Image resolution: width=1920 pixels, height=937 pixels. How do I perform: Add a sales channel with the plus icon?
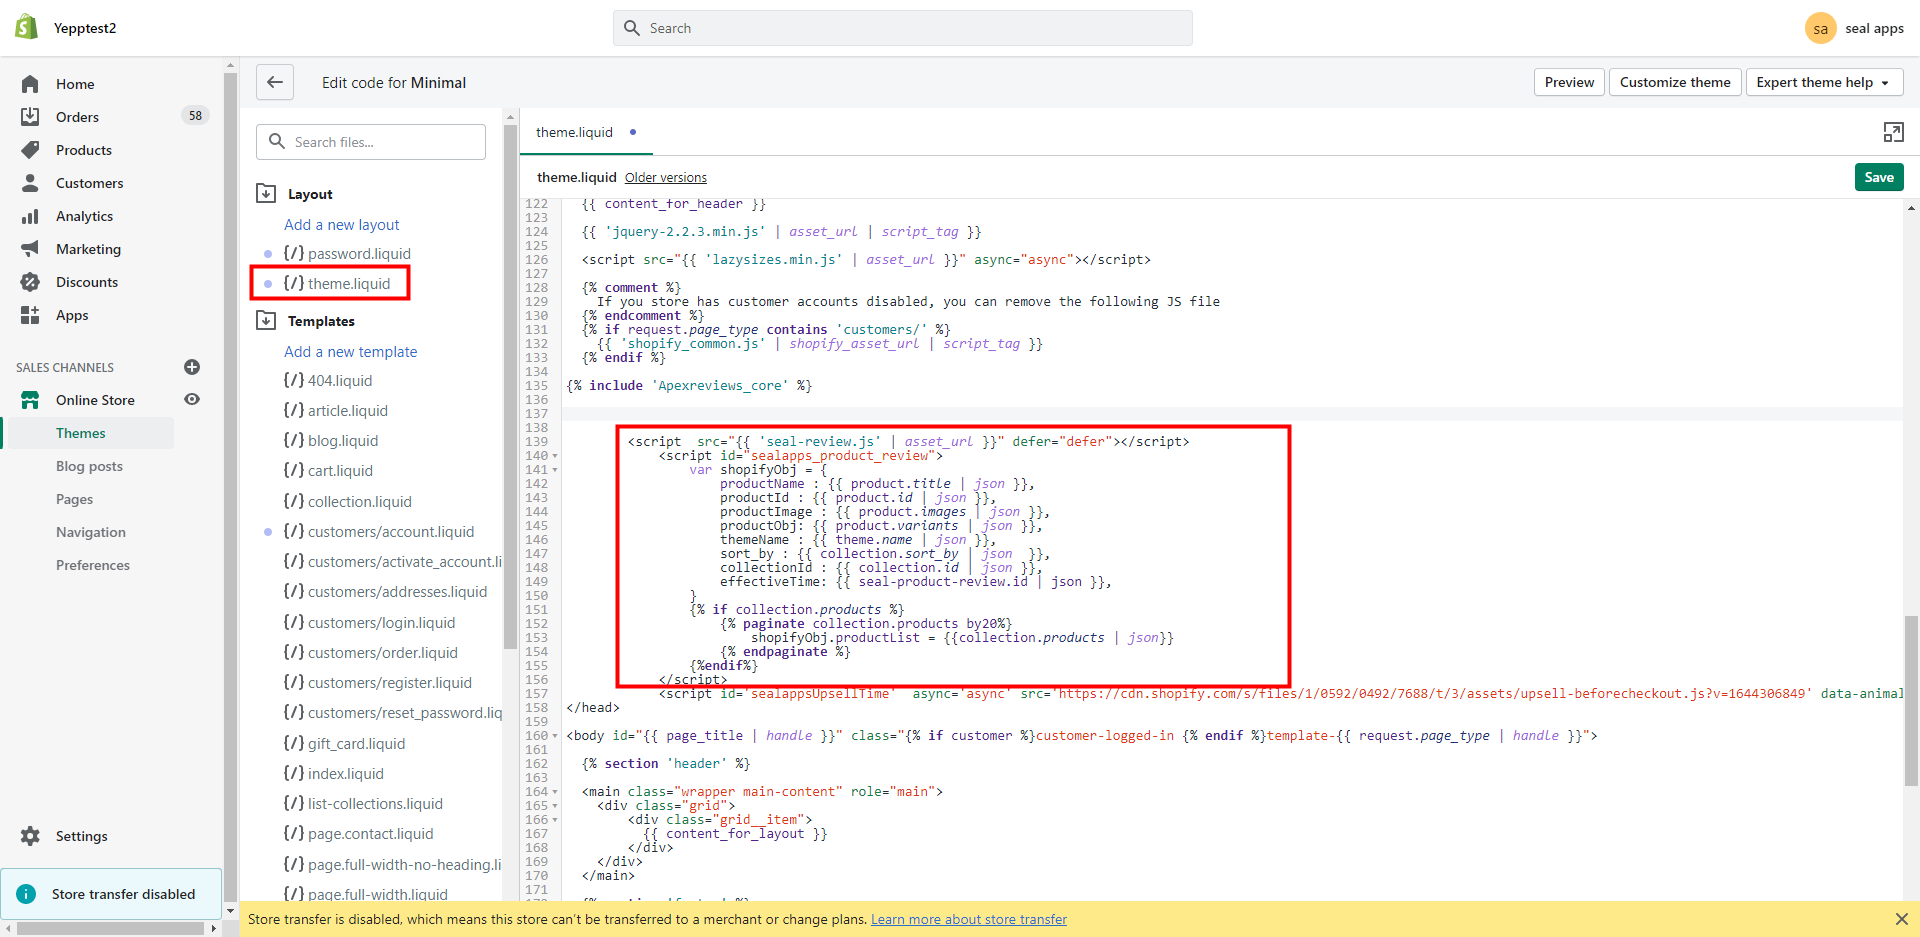pyautogui.click(x=192, y=367)
